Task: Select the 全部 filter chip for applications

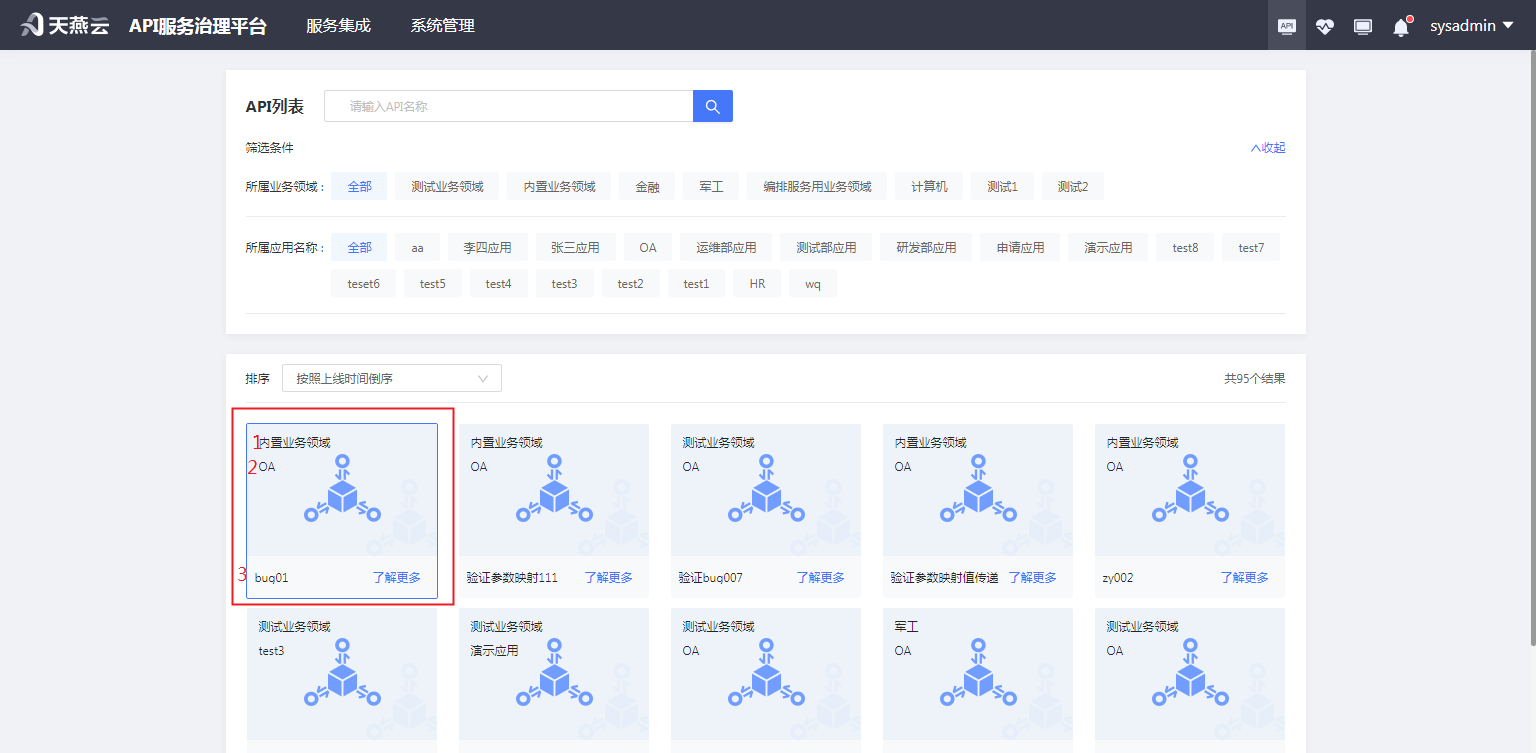Action: click(x=358, y=246)
